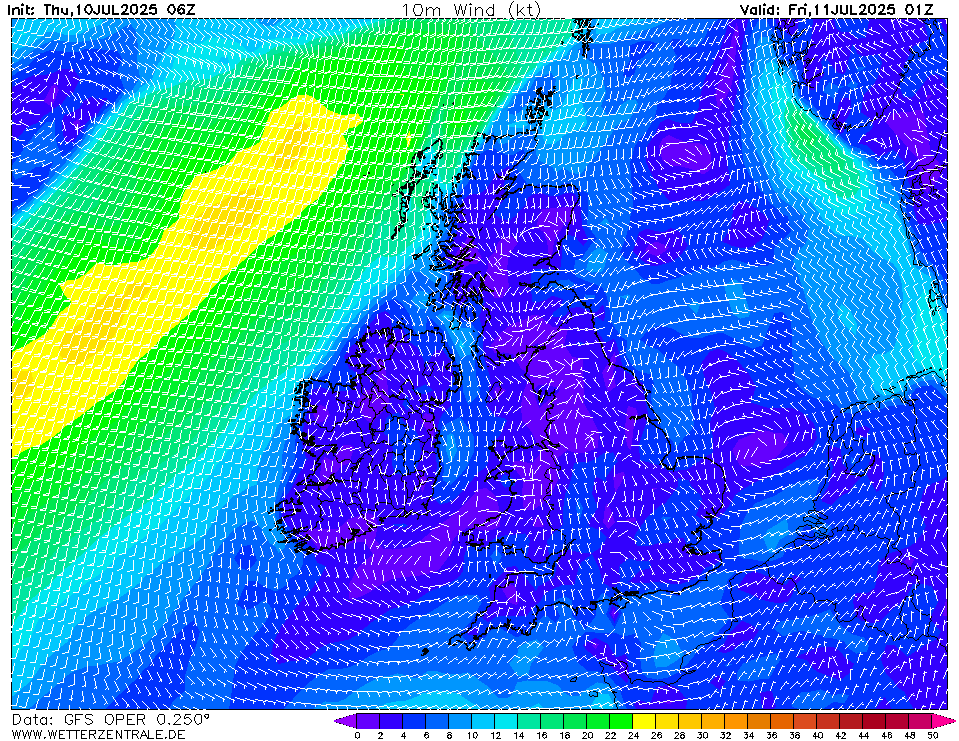Click the "Valid: Fri,11JUL2025 01Z" timestamp
The image size is (959, 741).
tap(836, 10)
